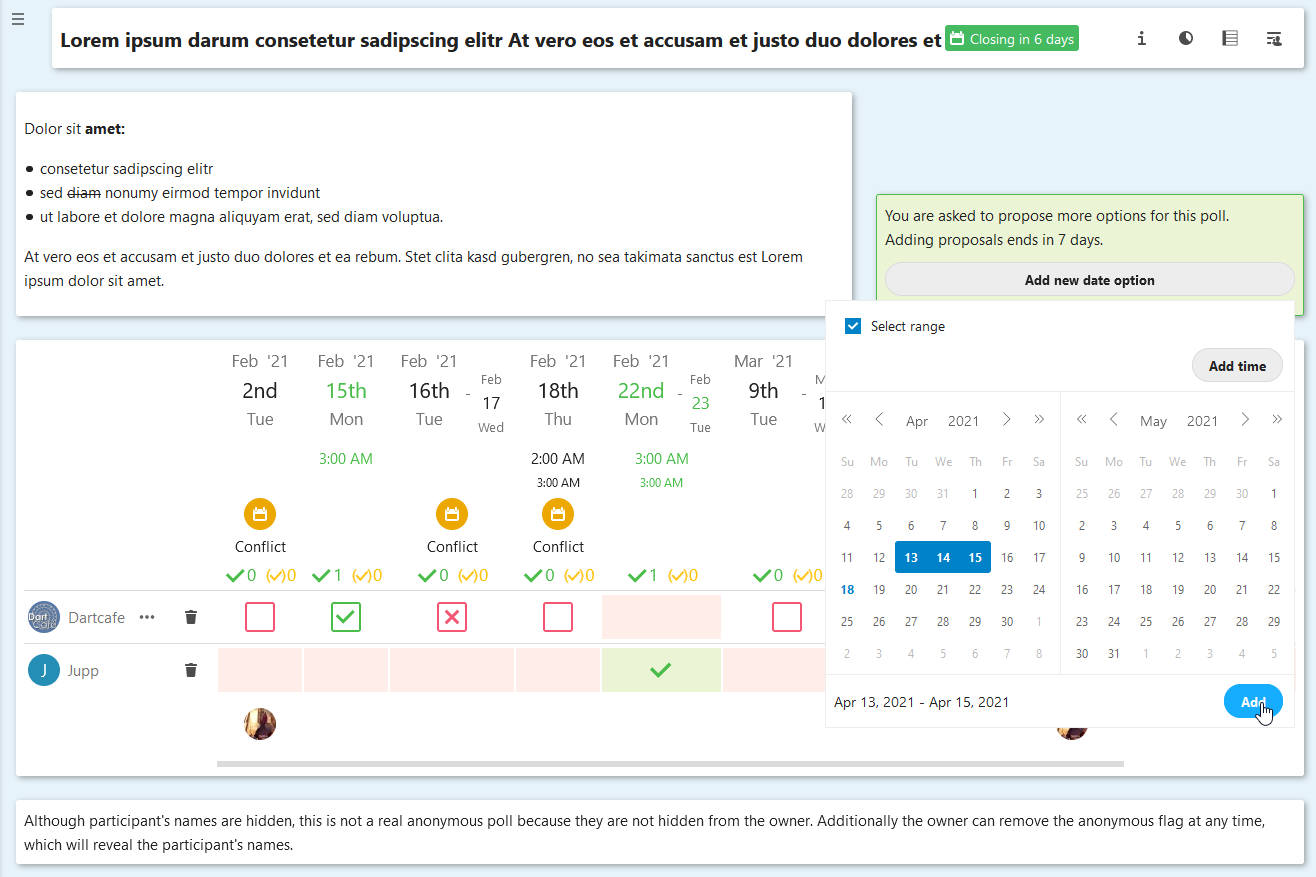The height and width of the screenshot is (877, 1316).
Task: Open the Apr month selector
Action: click(917, 421)
